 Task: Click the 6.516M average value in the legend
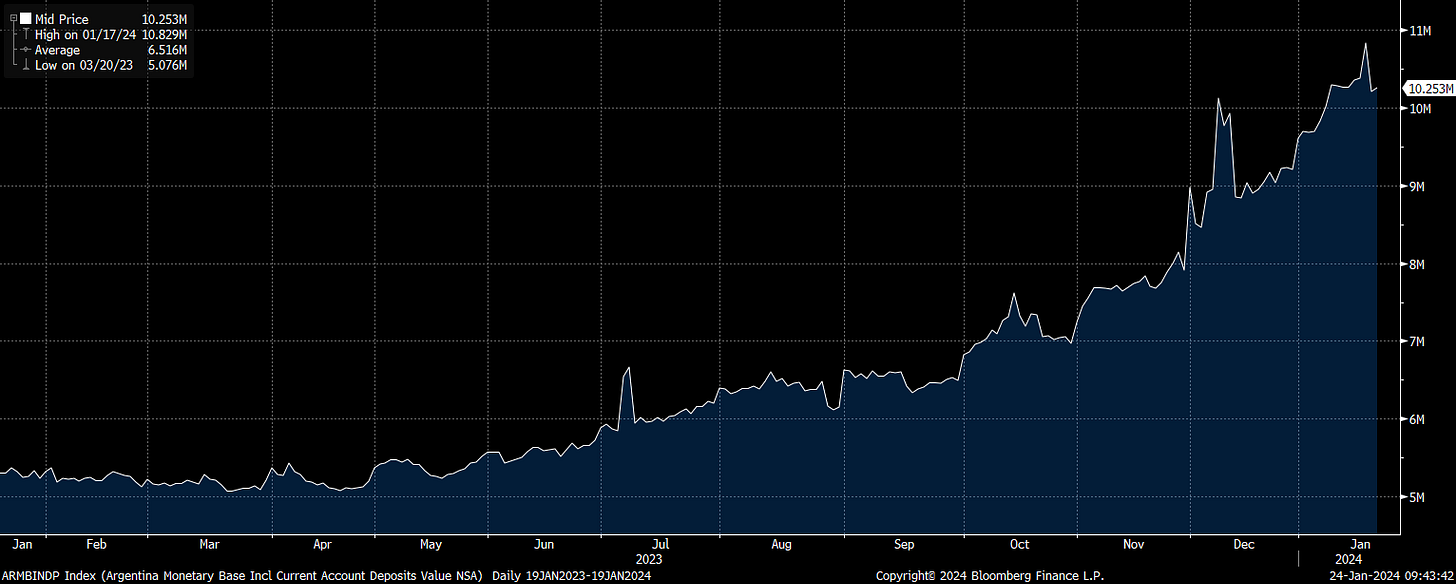[168, 50]
